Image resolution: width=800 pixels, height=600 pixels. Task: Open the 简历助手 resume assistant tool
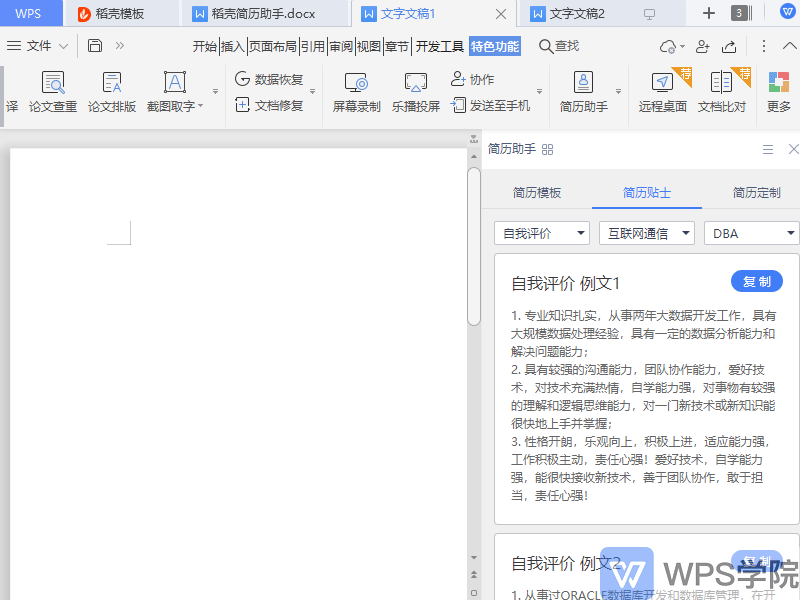[584, 92]
